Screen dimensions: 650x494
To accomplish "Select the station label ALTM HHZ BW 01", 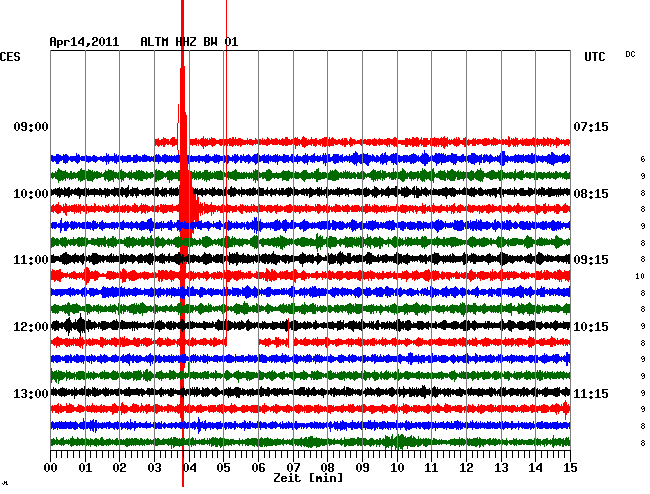I will click(x=189, y=42).
